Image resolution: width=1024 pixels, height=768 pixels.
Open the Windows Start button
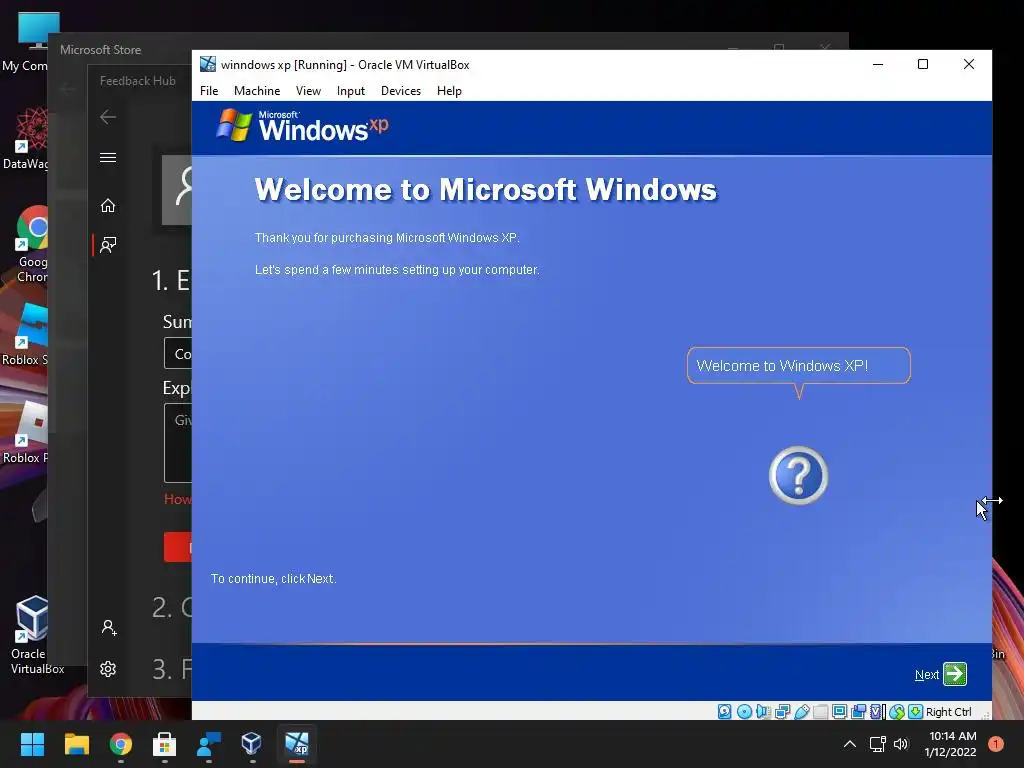click(32, 744)
